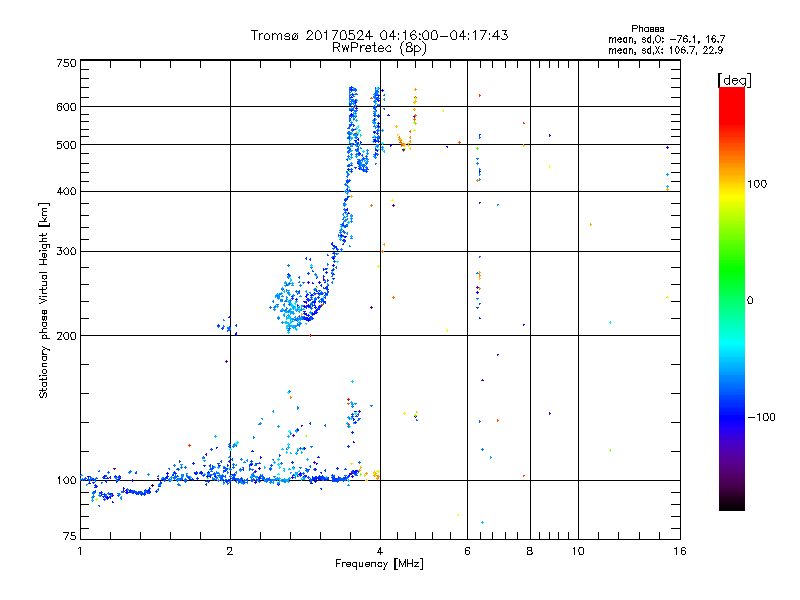Screen dimensions: 800x600
Task: Click the x-axis "1" tick label
Action: coord(80,551)
